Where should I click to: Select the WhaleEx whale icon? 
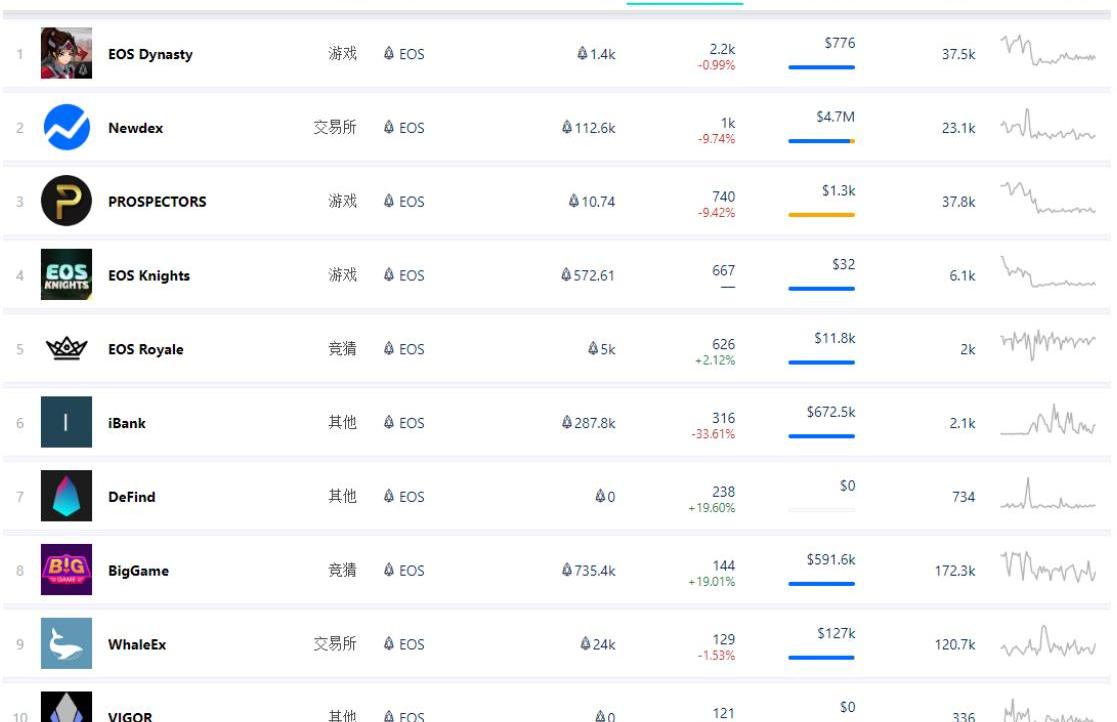[x=66, y=644]
